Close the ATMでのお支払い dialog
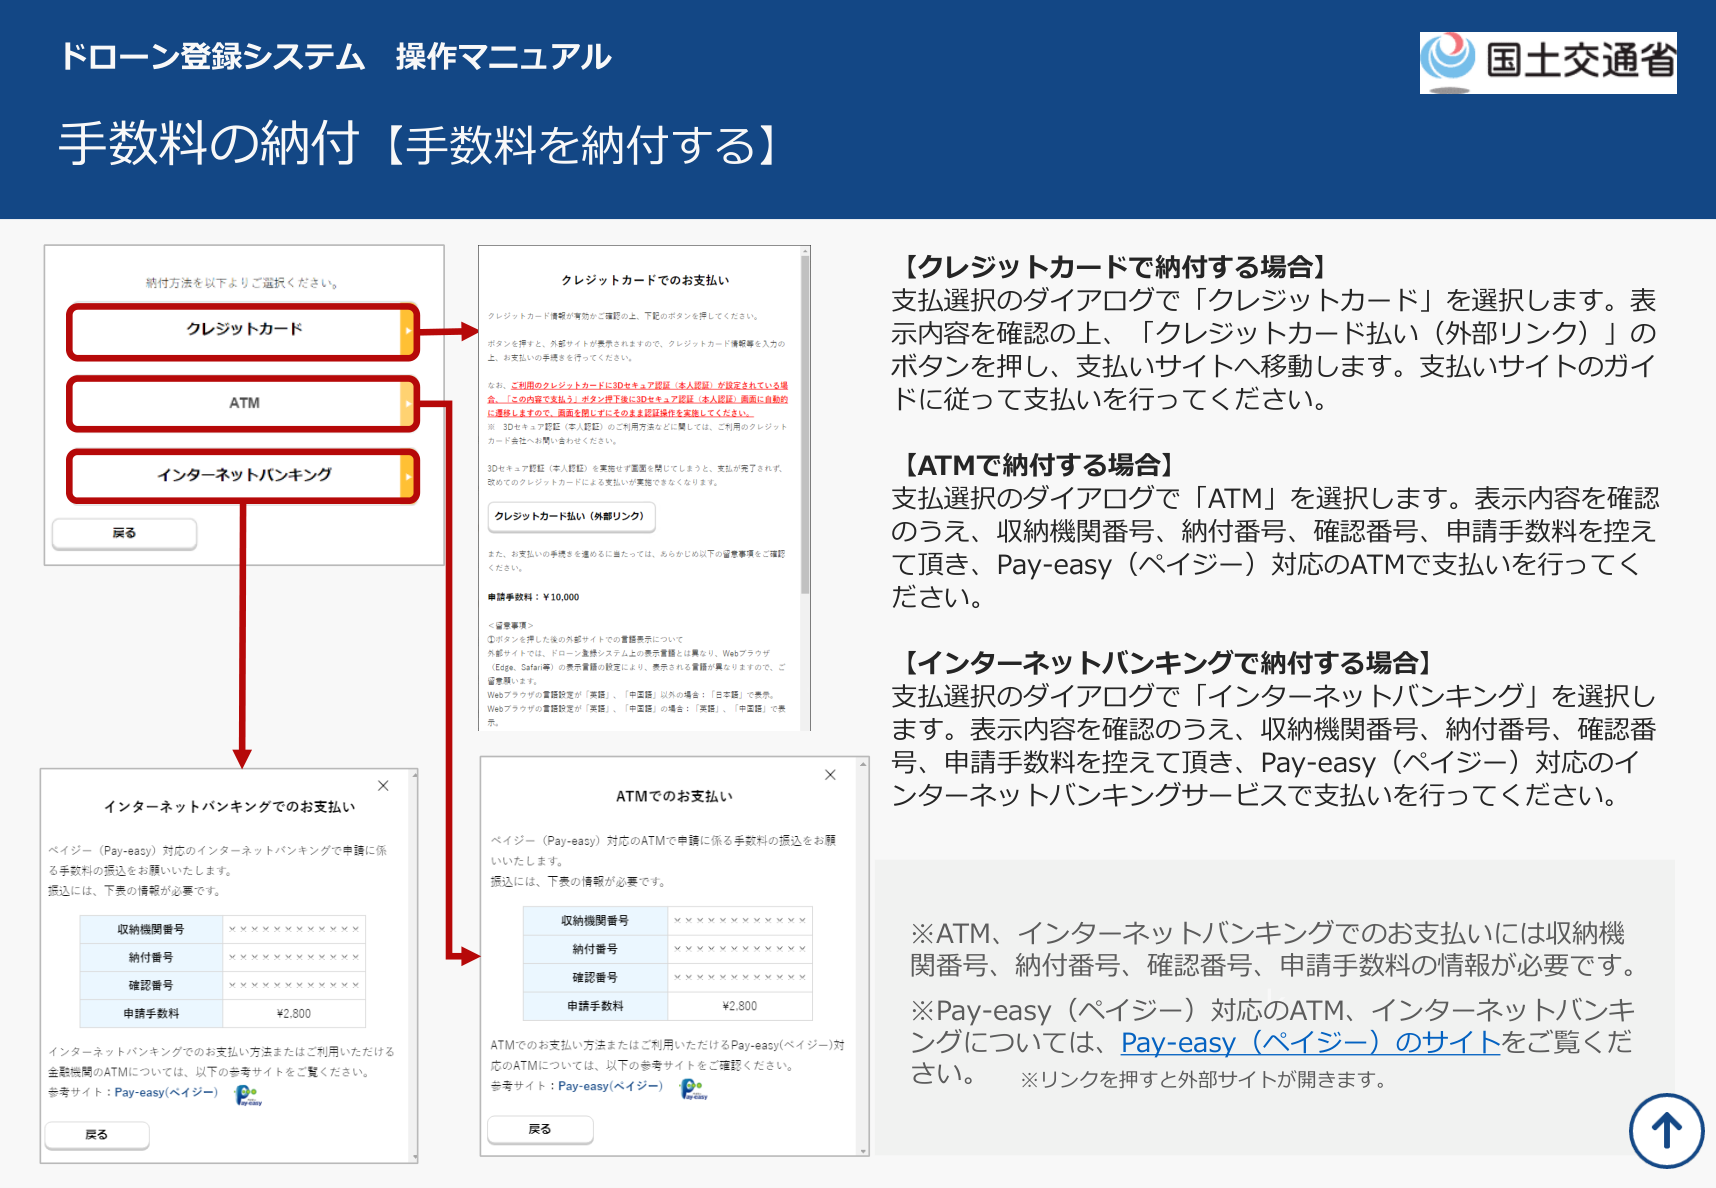Viewport: 1716px width, 1188px height. (830, 775)
